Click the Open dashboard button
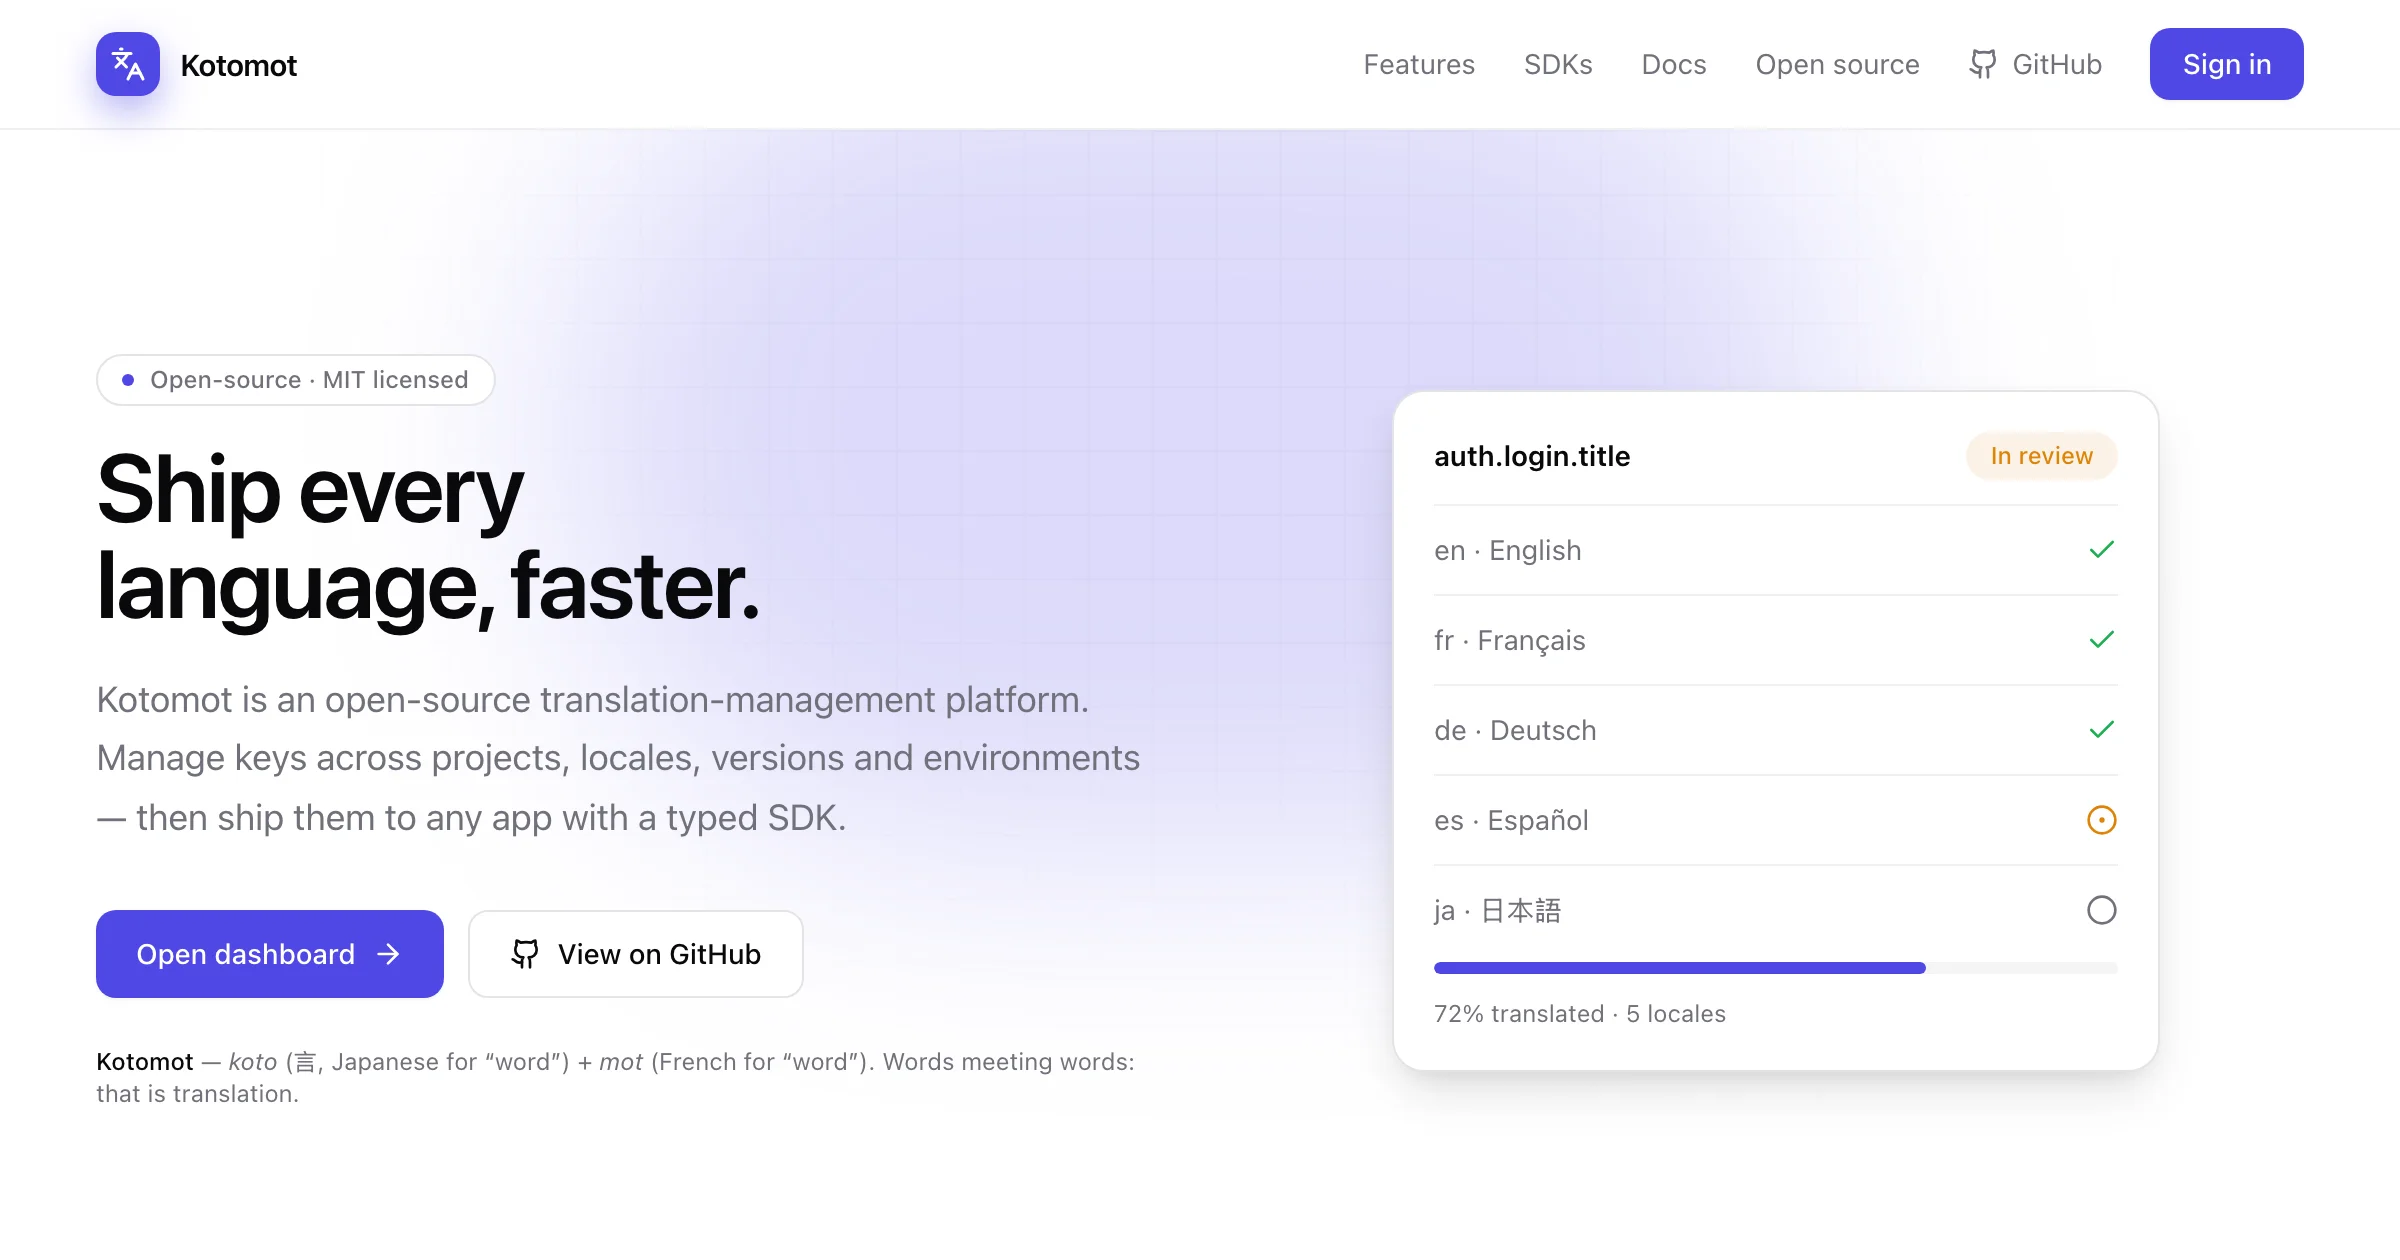2400x1260 pixels. pos(270,954)
